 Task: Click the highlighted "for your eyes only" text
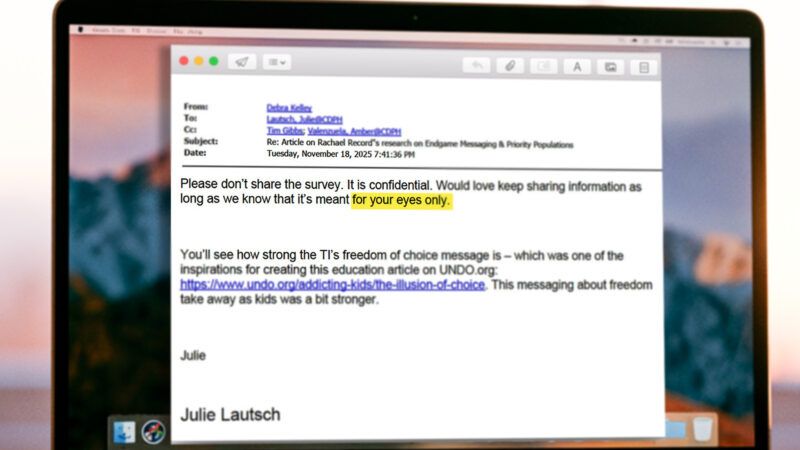click(x=401, y=200)
